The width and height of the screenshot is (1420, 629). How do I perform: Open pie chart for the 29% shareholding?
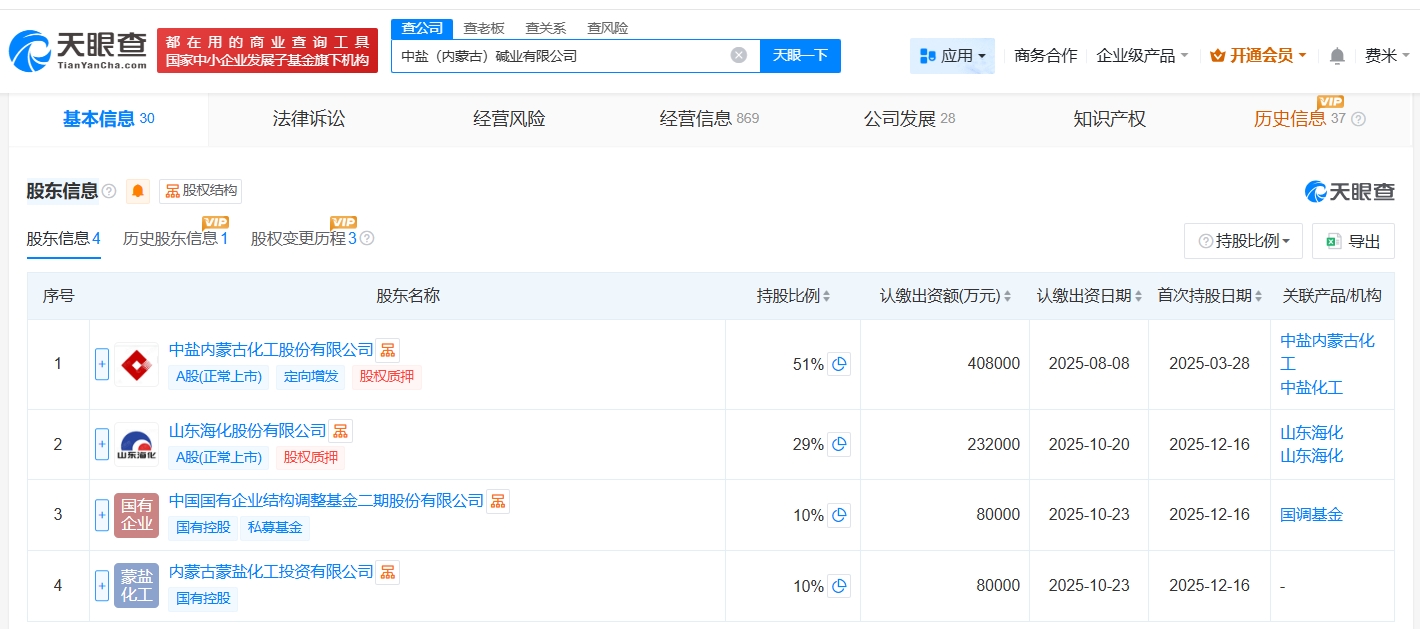click(839, 444)
